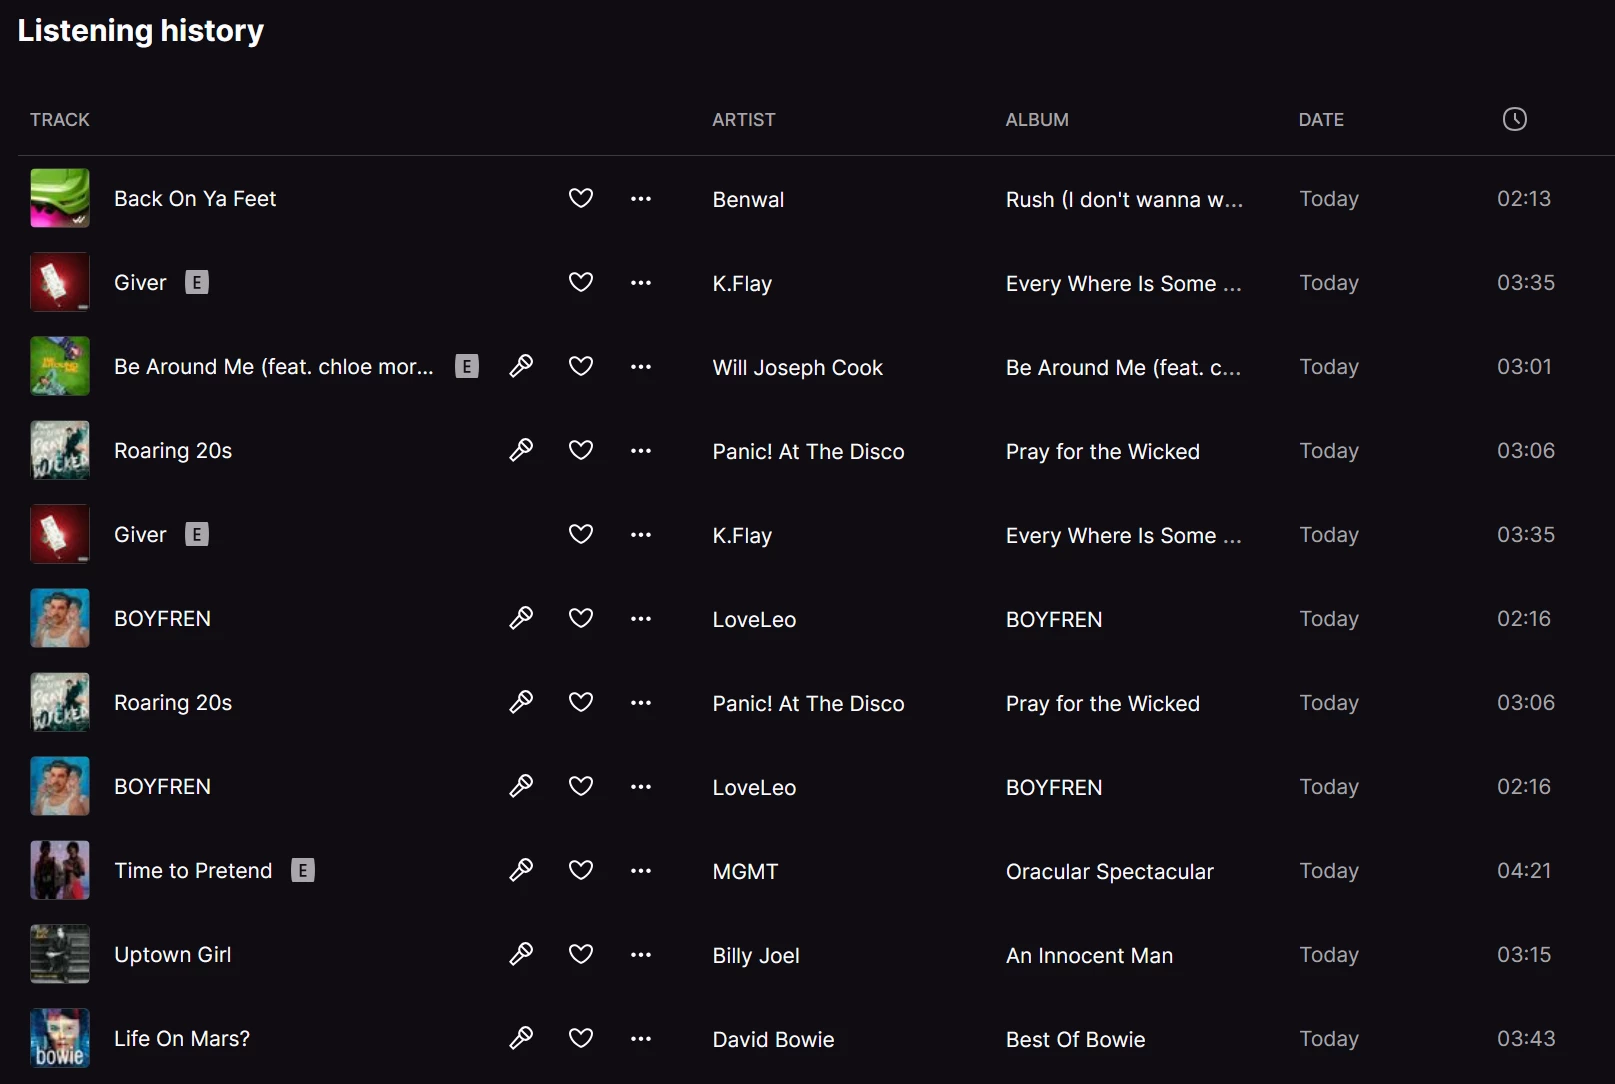The width and height of the screenshot is (1615, 1084).
Task: Open ellipsis menu for Uptown Girl
Action: (x=641, y=955)
